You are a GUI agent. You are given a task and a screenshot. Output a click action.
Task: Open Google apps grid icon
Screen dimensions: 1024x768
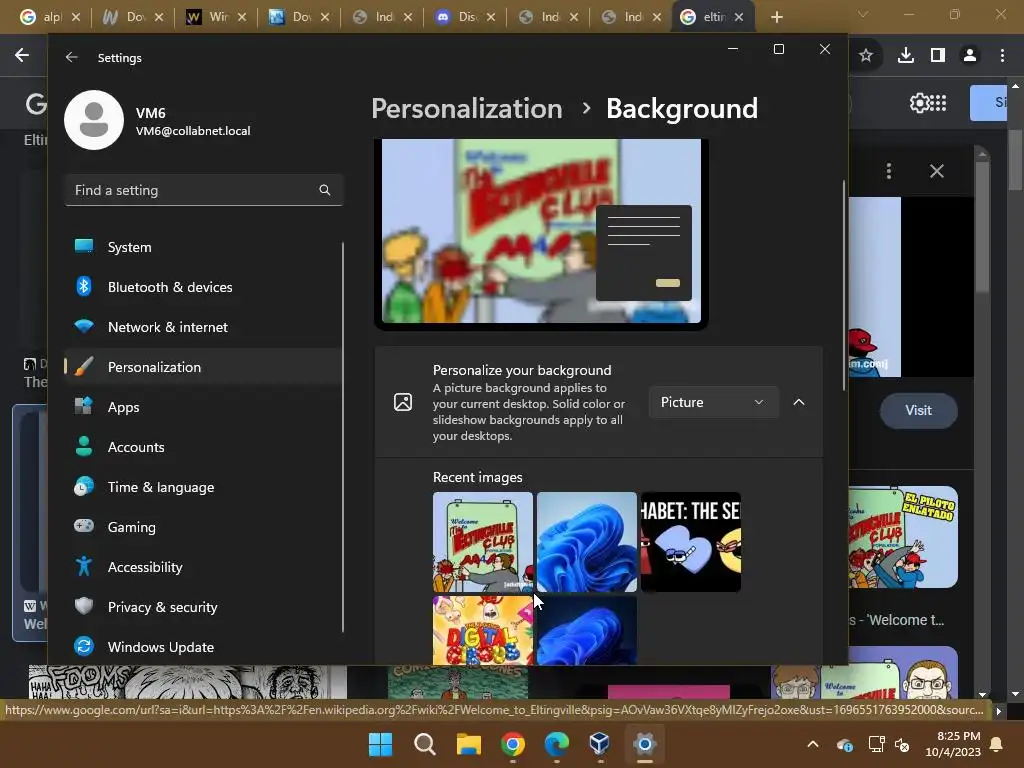(x=938, y=103)
